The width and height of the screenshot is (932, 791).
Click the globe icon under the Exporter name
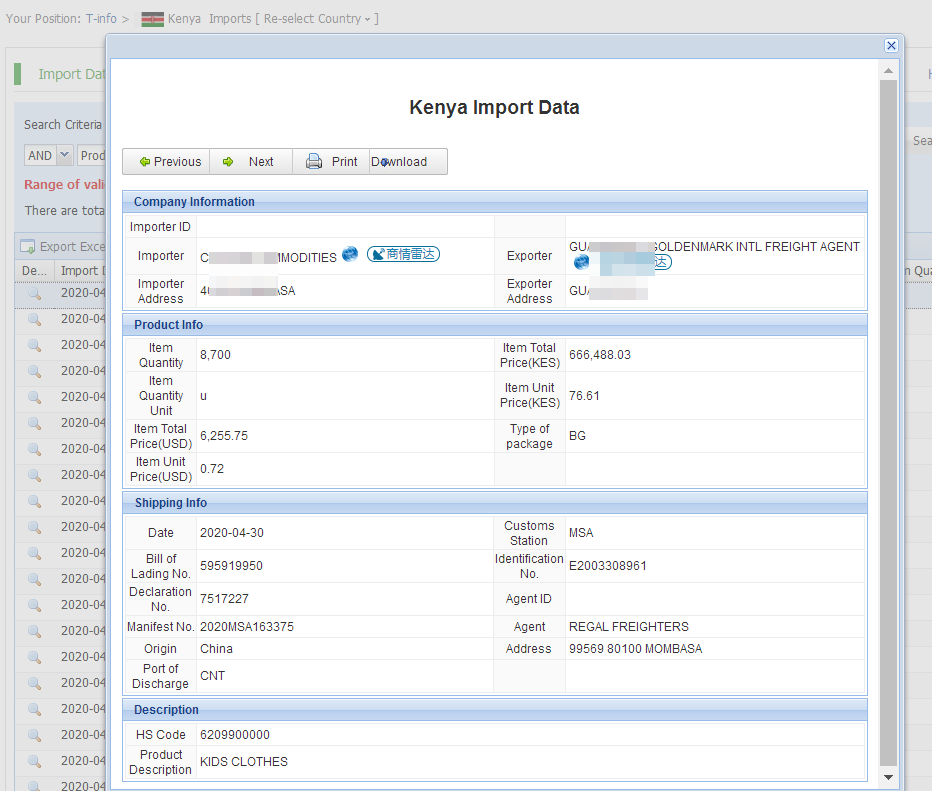click(x=581, y=262)
